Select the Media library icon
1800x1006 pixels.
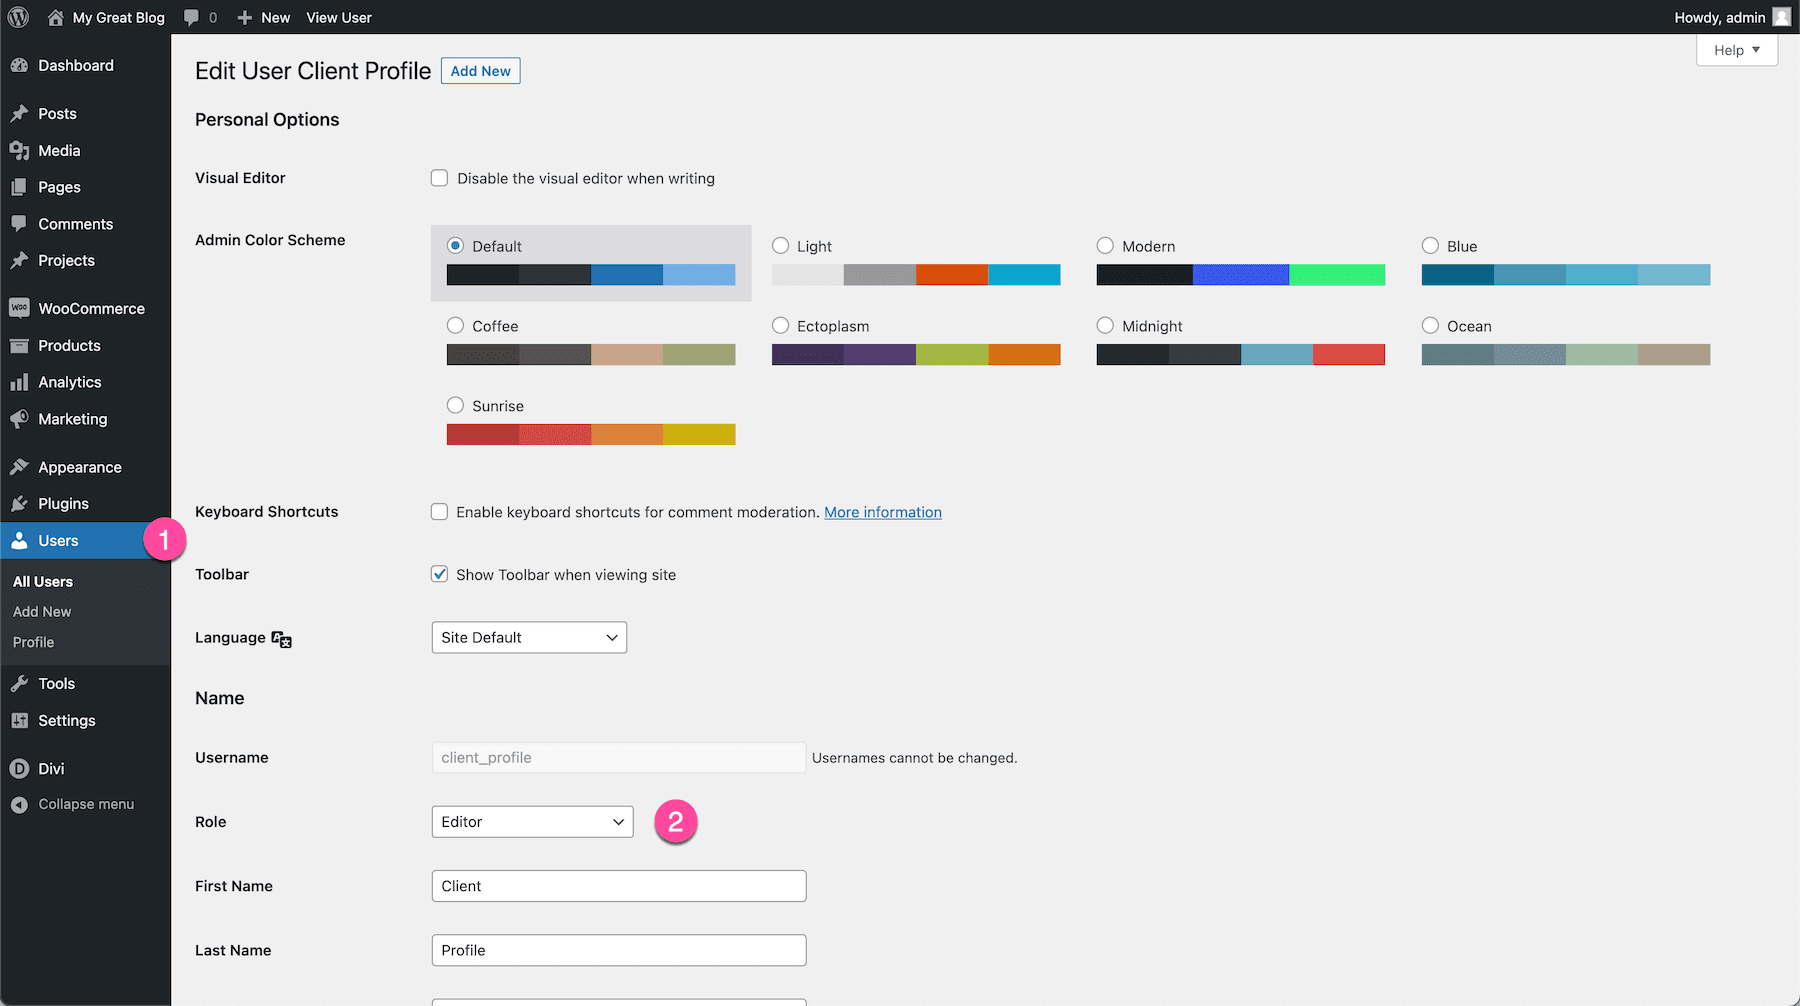pos(21,150)
